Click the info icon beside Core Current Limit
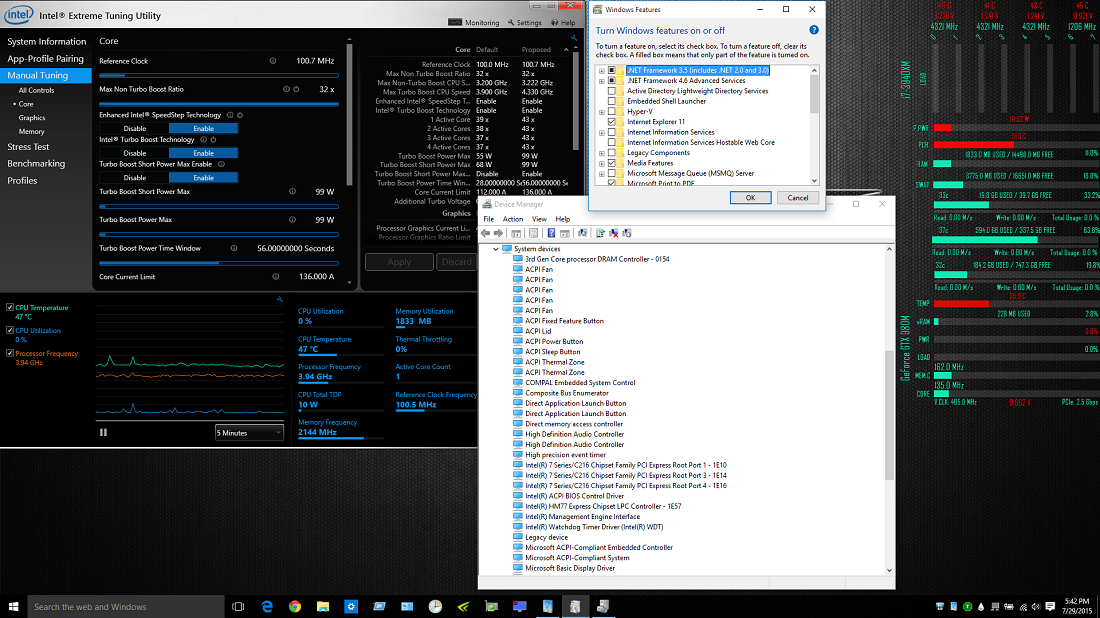Screen dimensions: 1100x618 pos(276,276)
